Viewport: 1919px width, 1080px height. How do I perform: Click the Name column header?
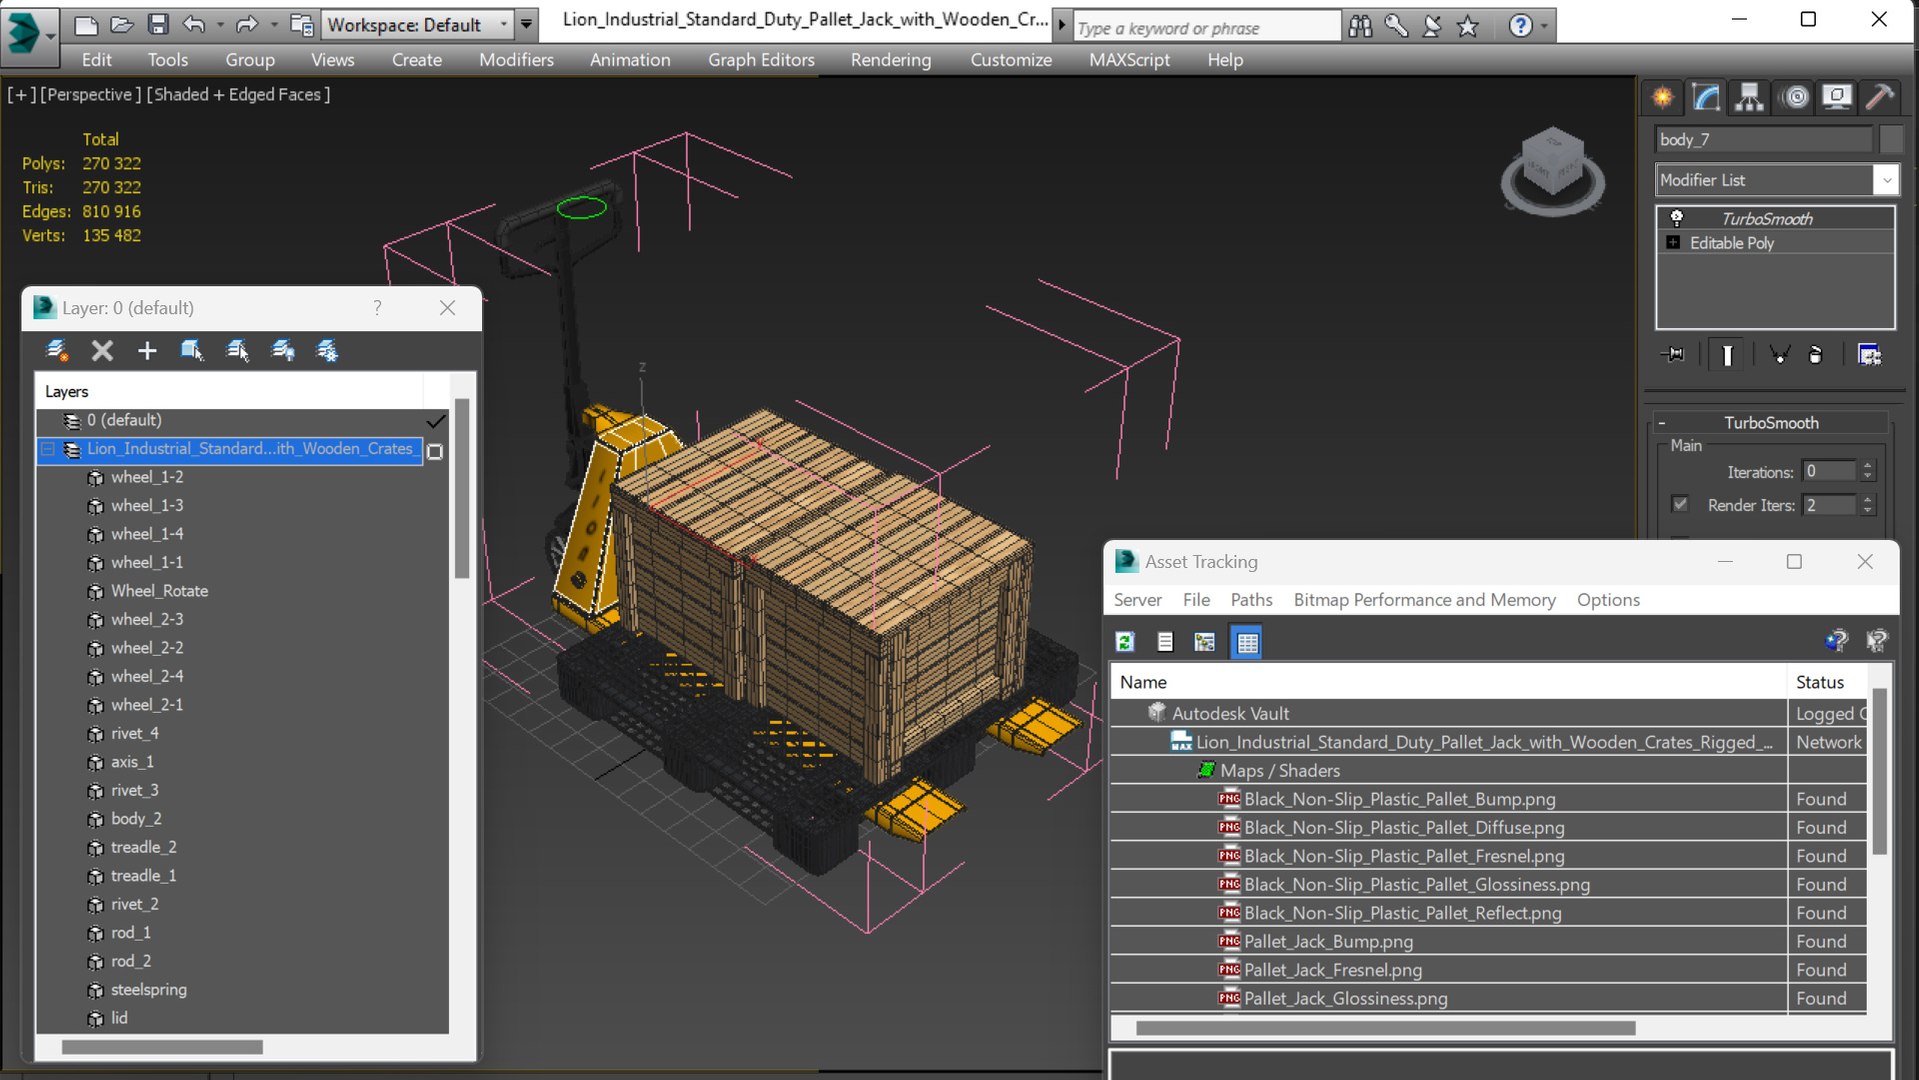click(x=1448, y=682)
